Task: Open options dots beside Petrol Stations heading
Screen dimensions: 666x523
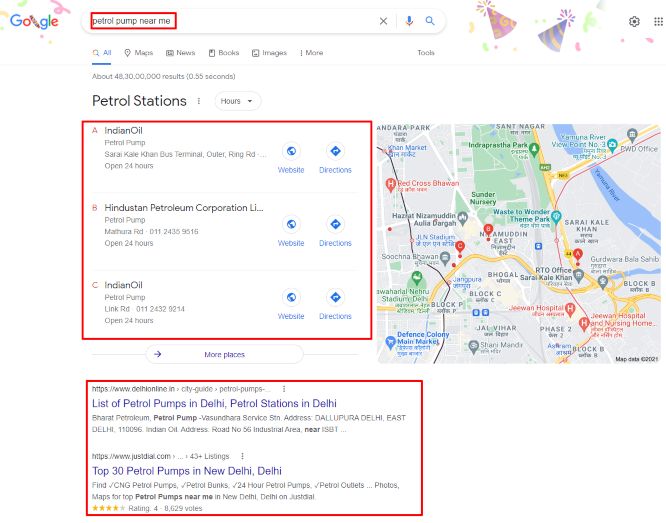Action: coord(199,101)
